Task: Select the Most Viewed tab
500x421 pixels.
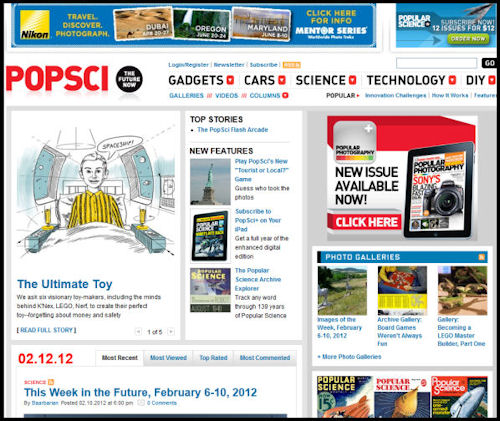Action: (x=168, y=358)
